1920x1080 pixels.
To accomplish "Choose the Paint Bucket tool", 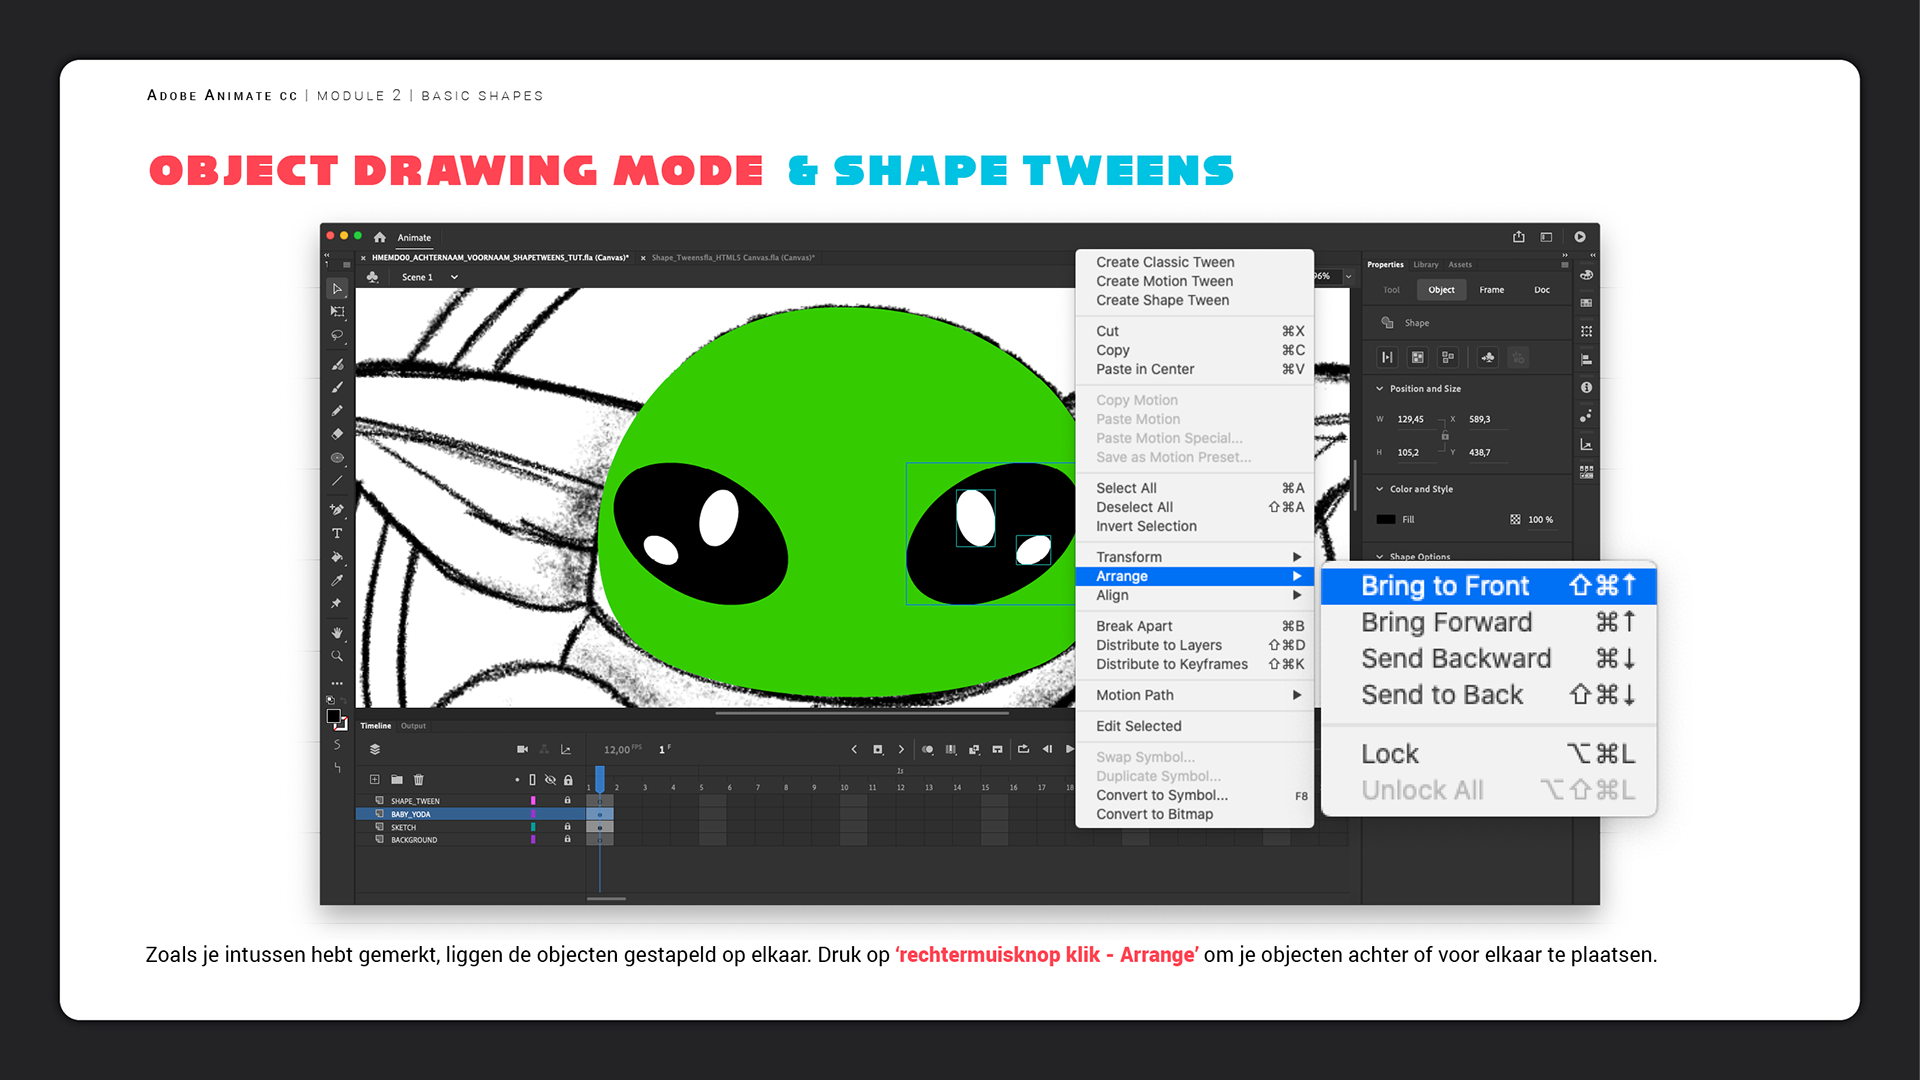I will click(337, 557).
